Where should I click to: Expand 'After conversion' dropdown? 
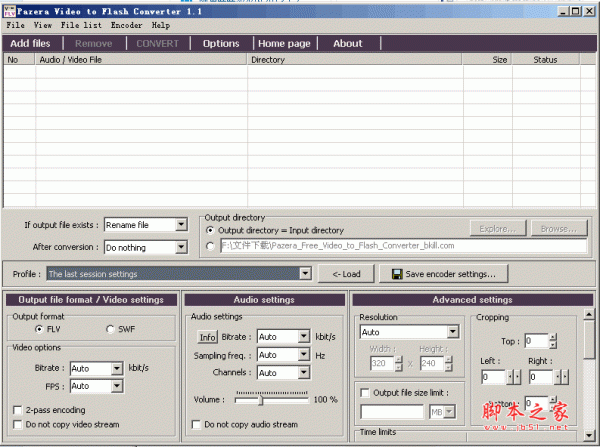(181, 247)
